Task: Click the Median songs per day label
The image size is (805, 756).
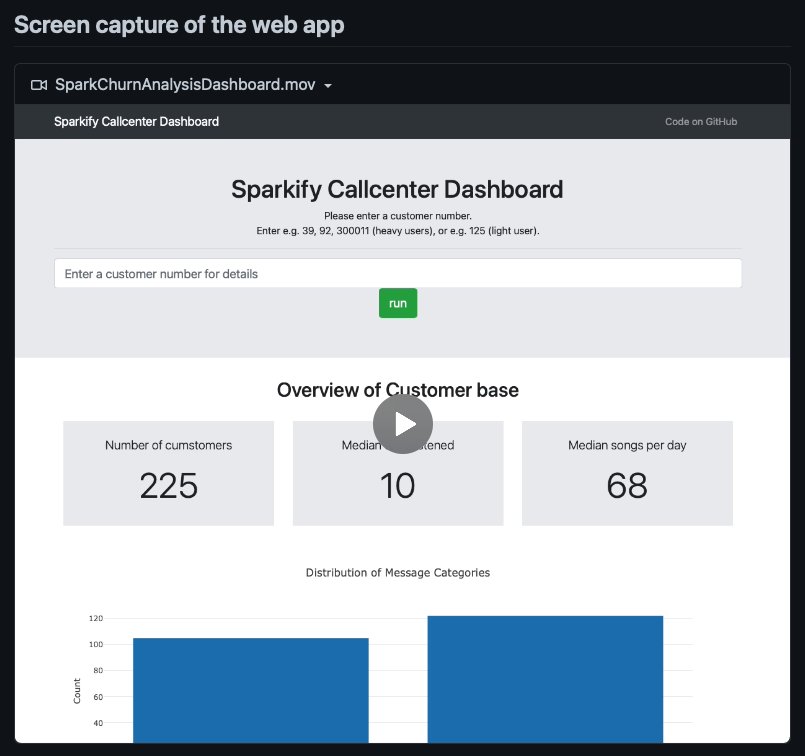Action: [627, 445]
